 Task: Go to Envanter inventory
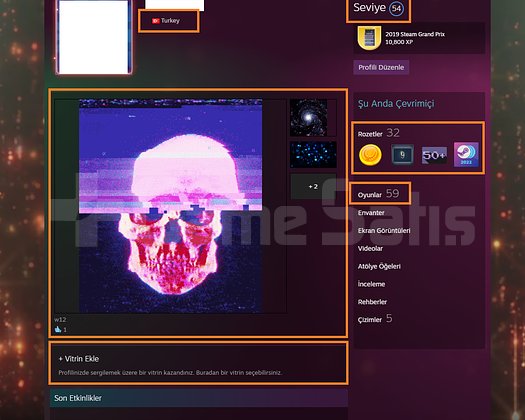click(371, 213)
